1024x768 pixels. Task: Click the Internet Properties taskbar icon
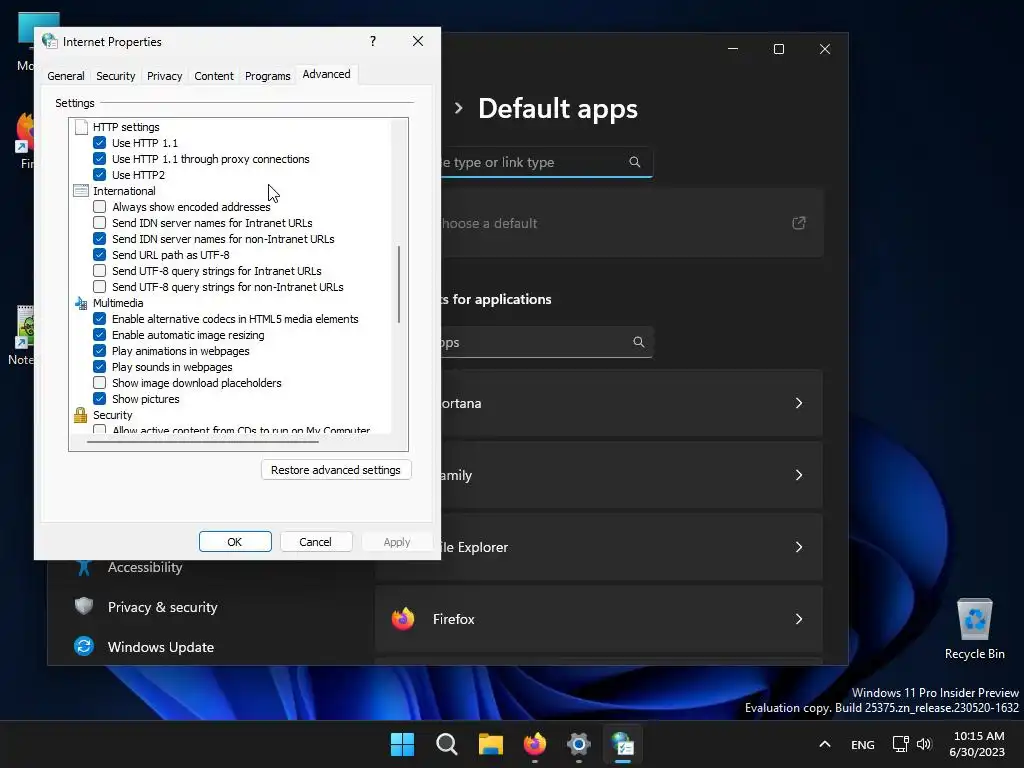[x=623, y=744]
